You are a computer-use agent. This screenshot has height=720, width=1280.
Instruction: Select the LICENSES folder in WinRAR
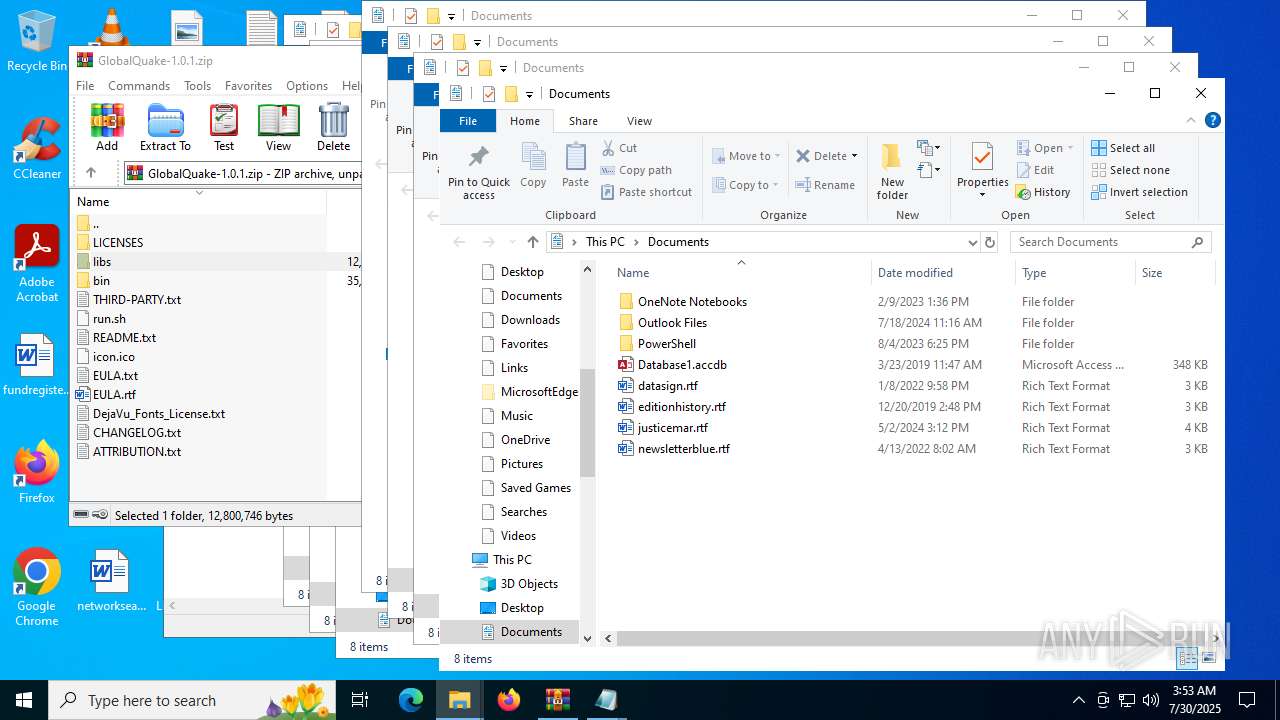pos(118,243)
